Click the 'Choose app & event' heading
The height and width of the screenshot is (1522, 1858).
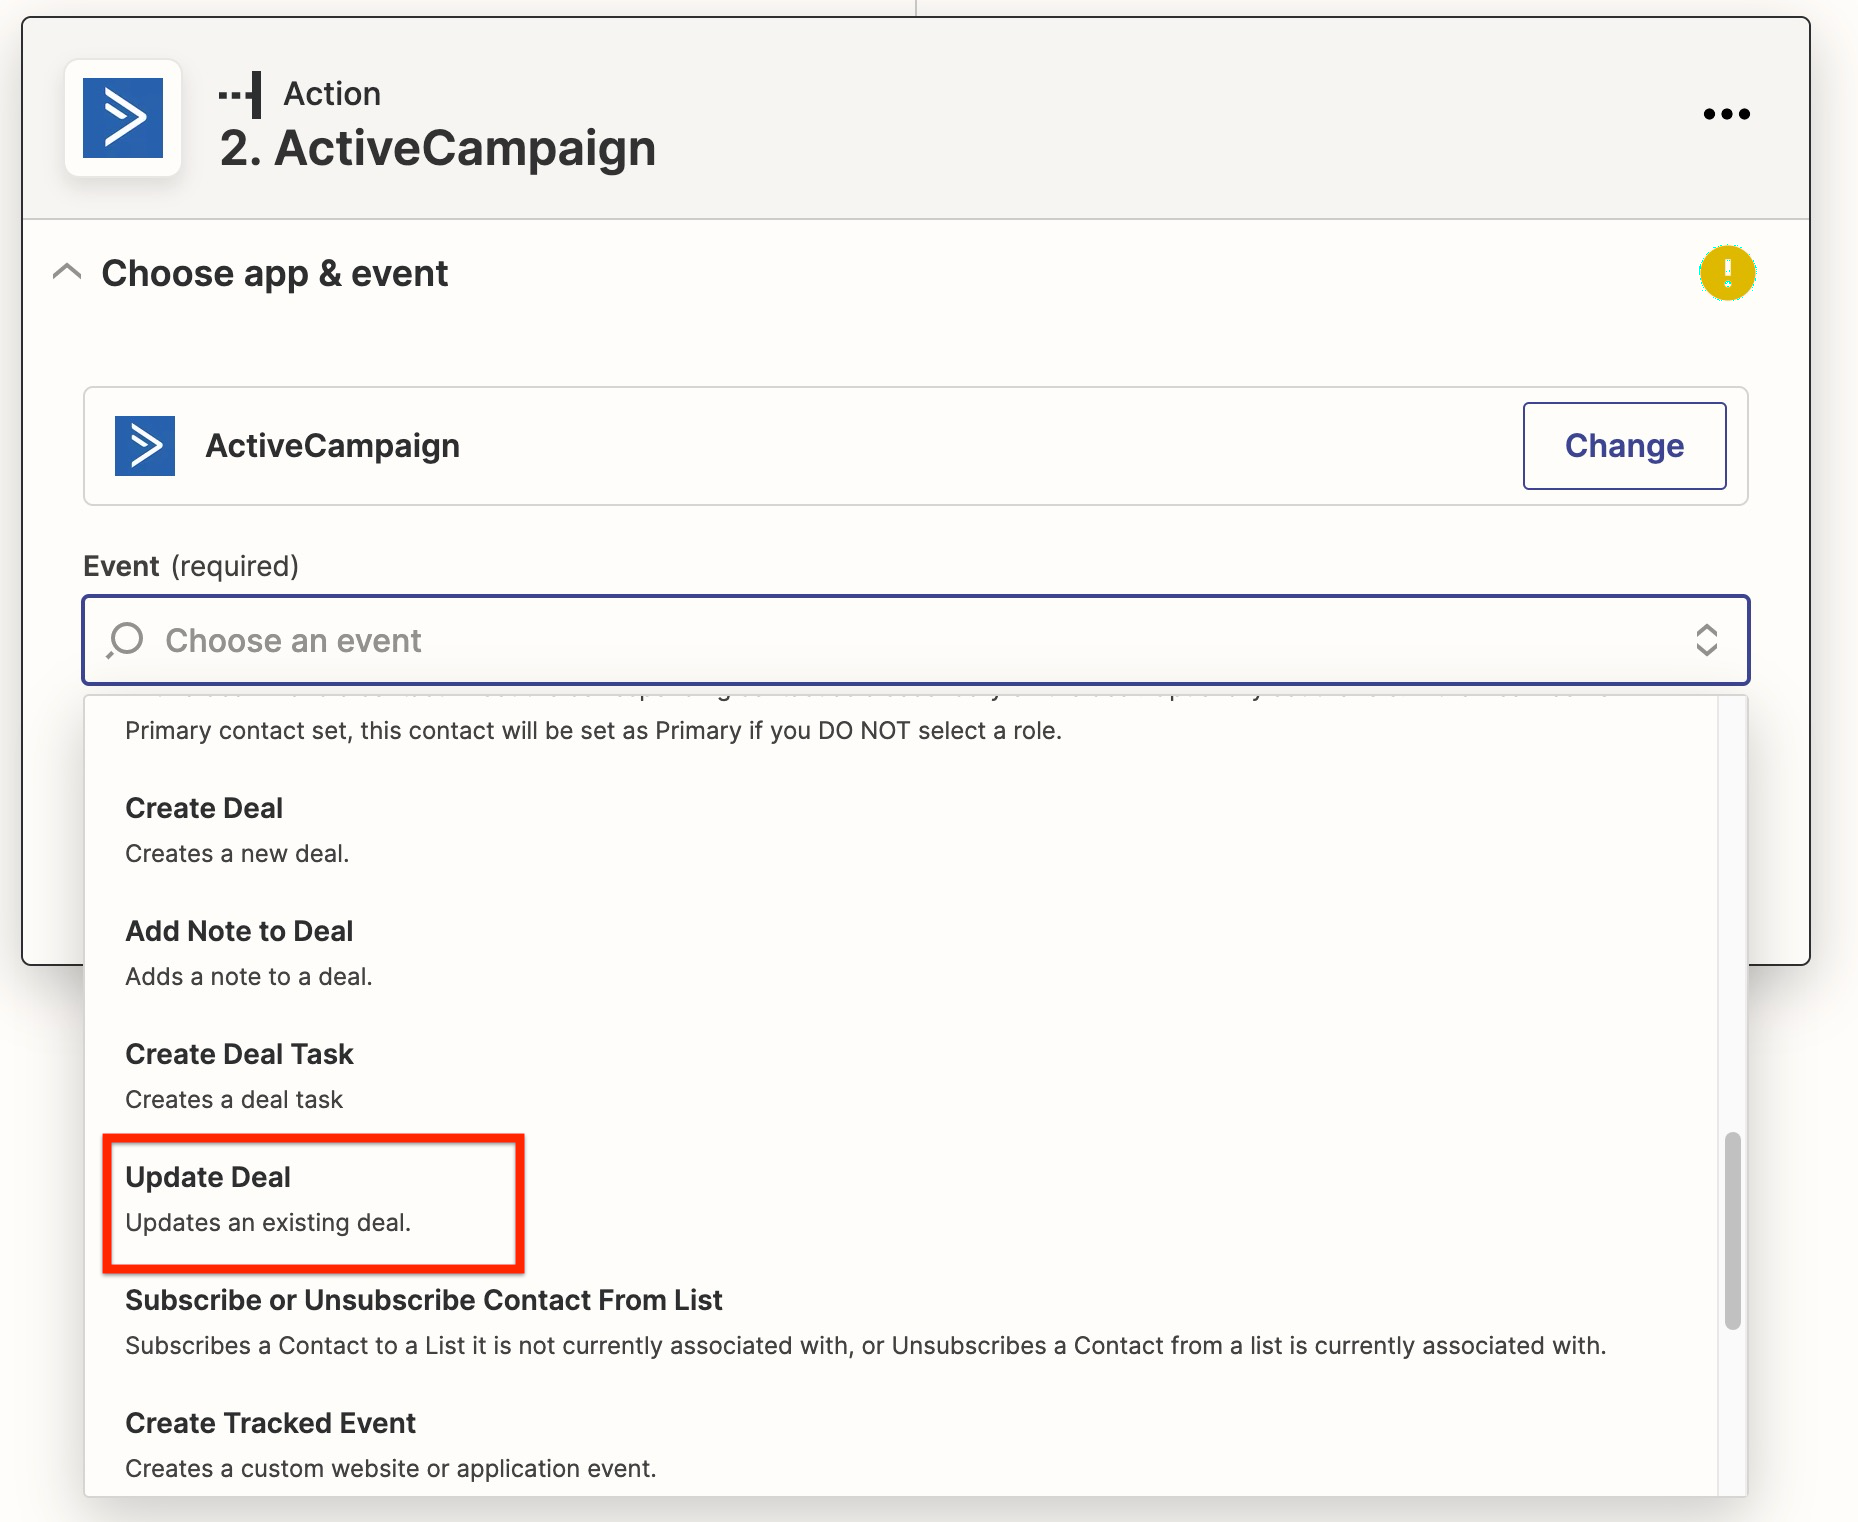tap(275, 273)
